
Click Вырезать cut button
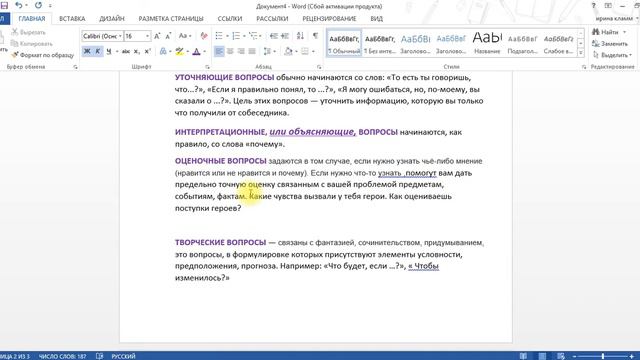28,32
